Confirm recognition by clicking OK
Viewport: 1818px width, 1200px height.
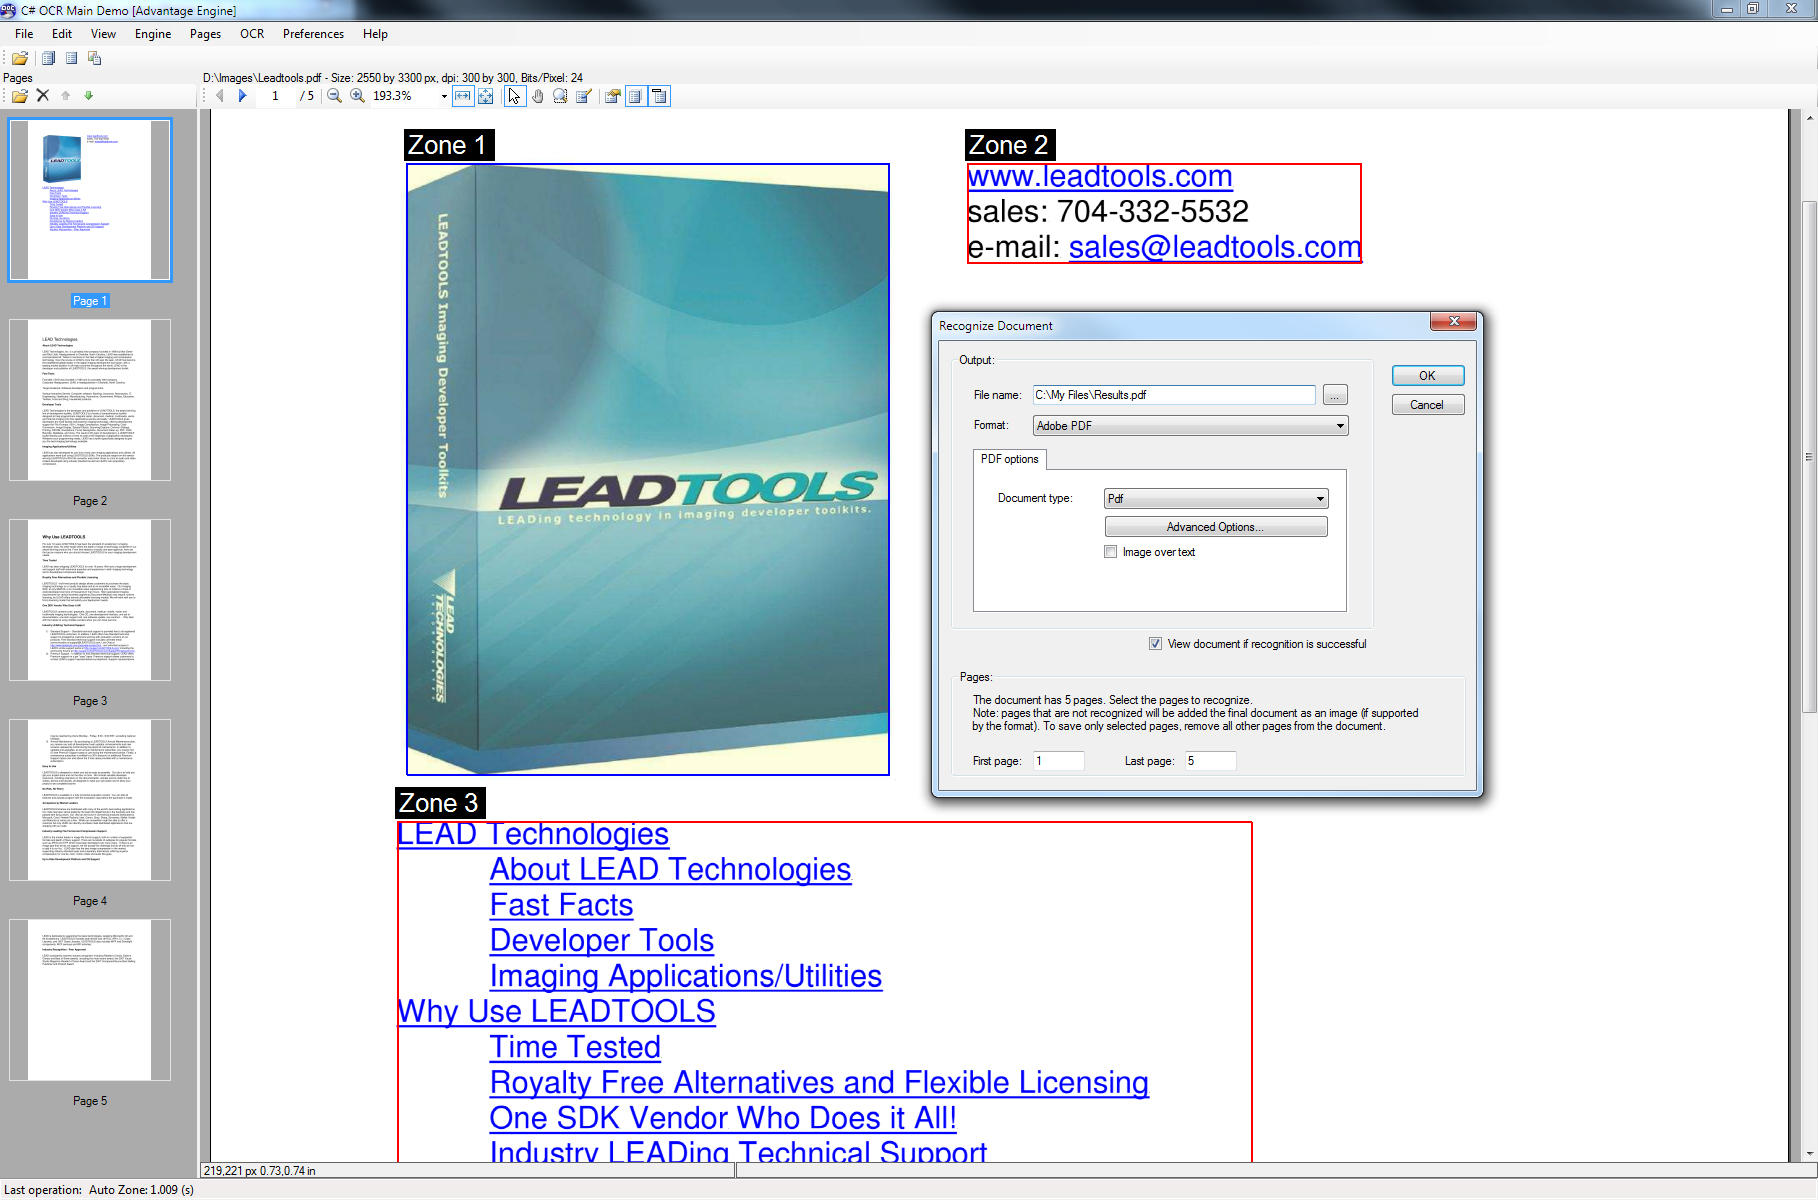tap(1427, 375)
